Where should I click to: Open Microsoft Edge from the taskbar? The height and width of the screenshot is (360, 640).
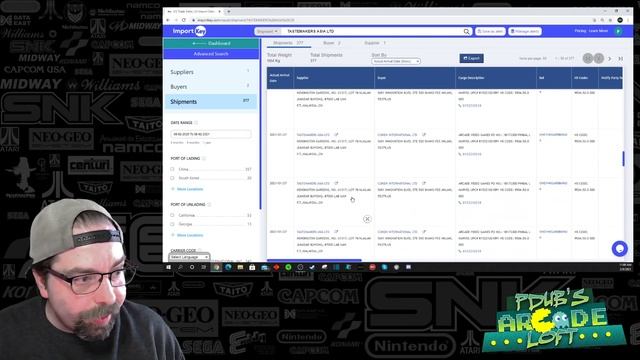(x=228, y=267)
